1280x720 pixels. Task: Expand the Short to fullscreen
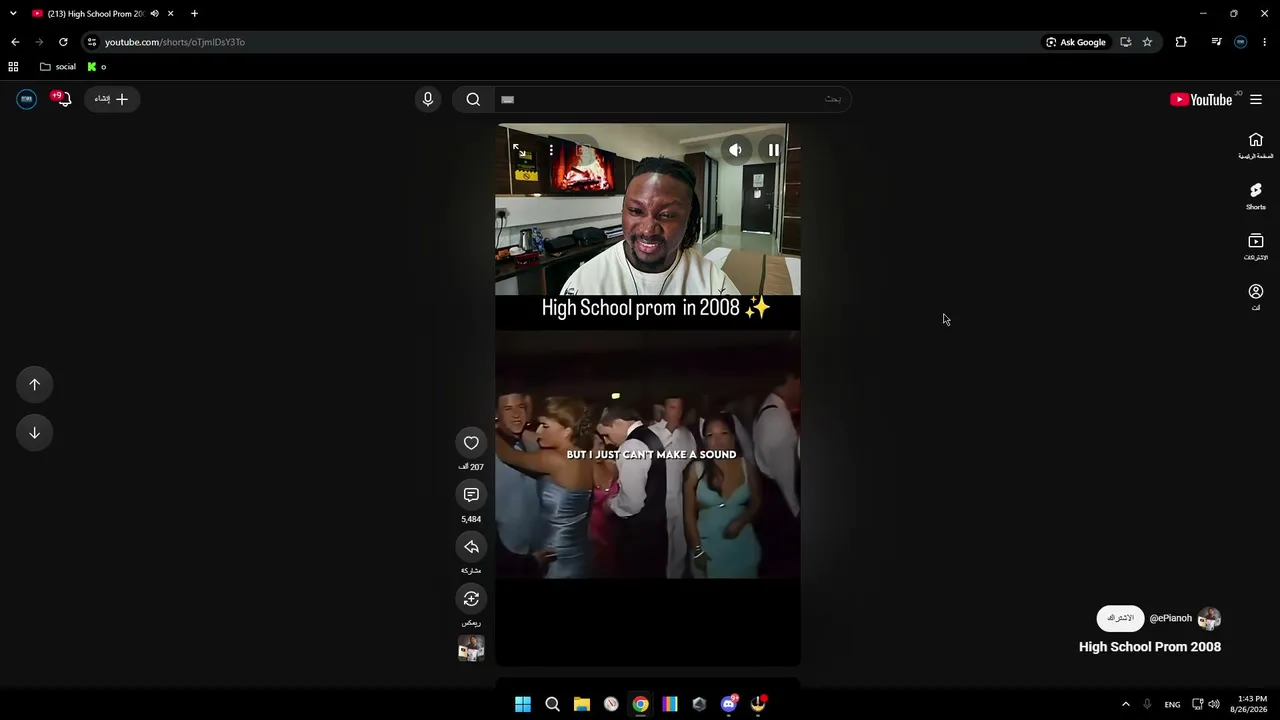click(519, 150)
